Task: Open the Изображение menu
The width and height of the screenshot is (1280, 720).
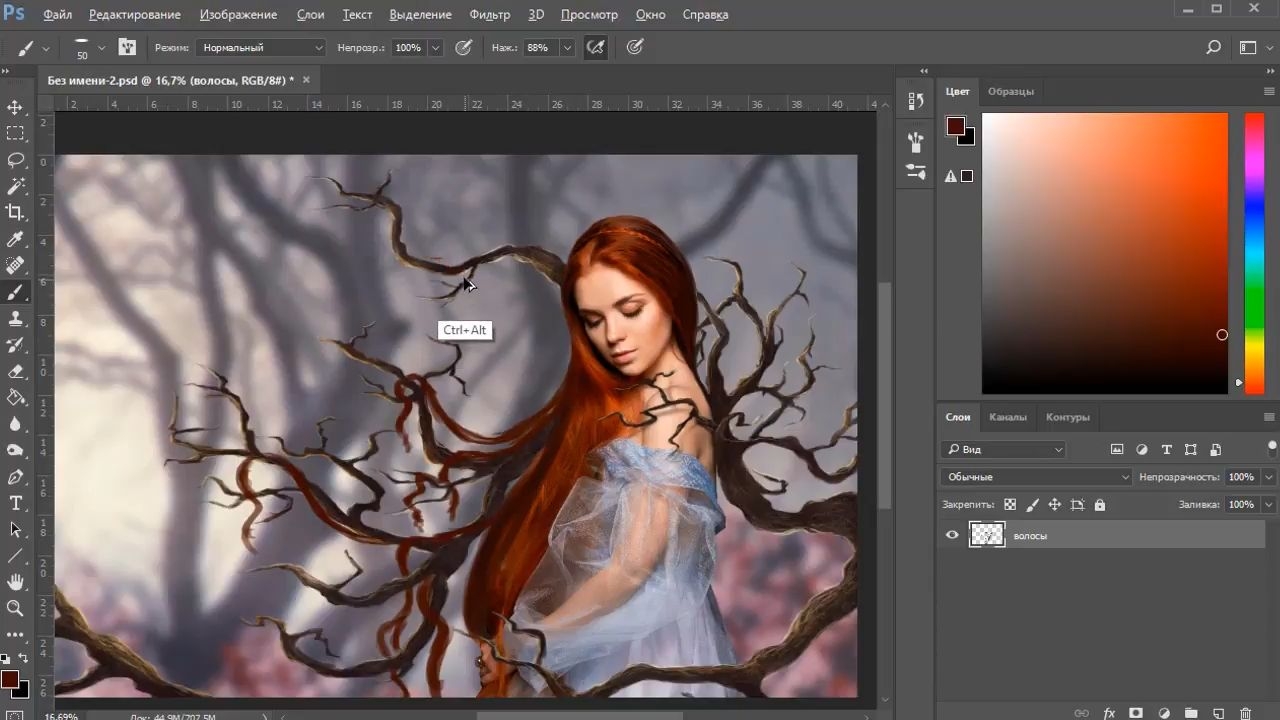Action: (238, 15)
